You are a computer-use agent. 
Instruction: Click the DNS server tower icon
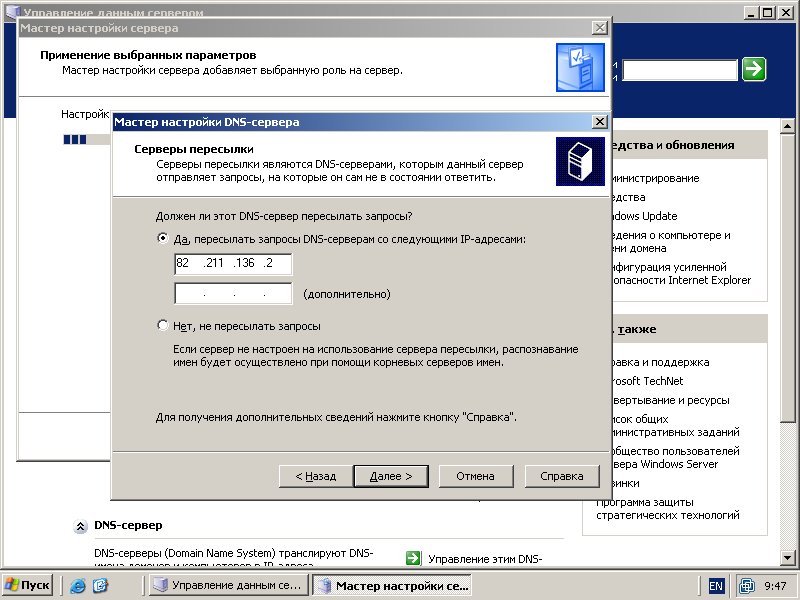tap(580, 161)
